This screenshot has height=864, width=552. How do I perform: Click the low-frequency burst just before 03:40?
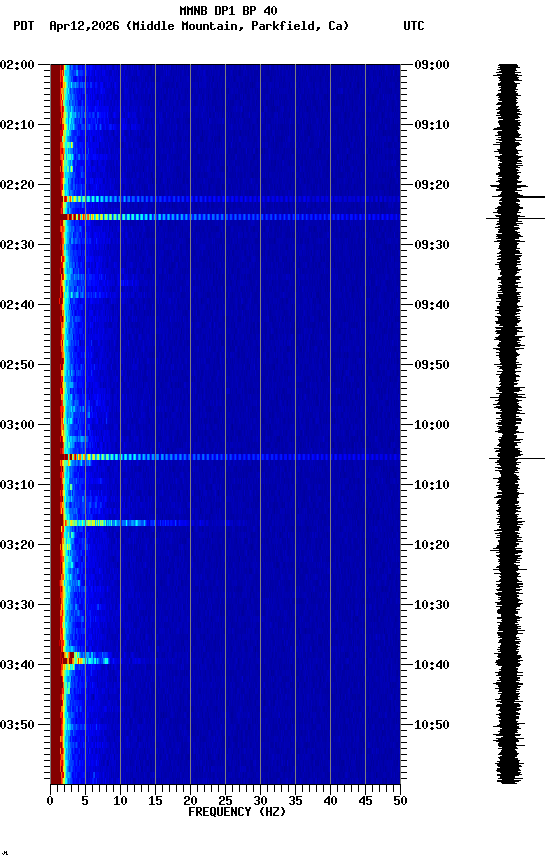click(88, 658)
